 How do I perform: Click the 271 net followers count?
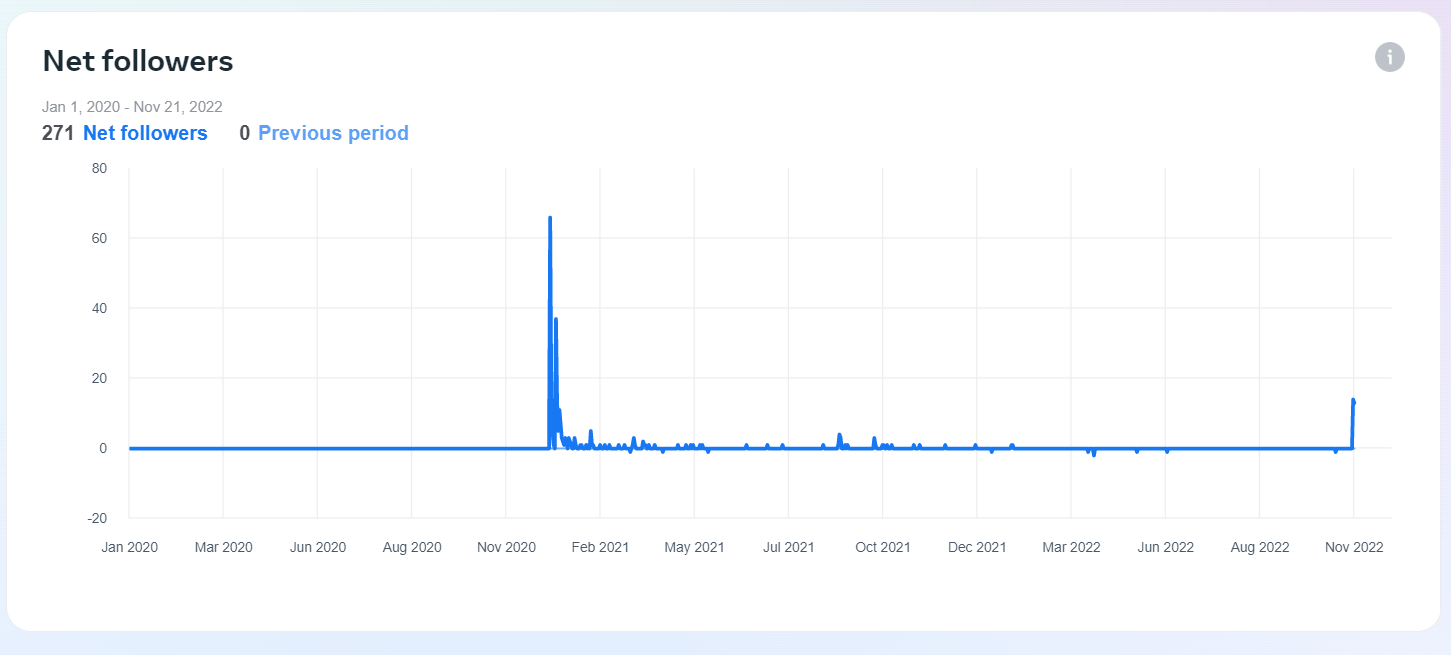tap(58, 133)
